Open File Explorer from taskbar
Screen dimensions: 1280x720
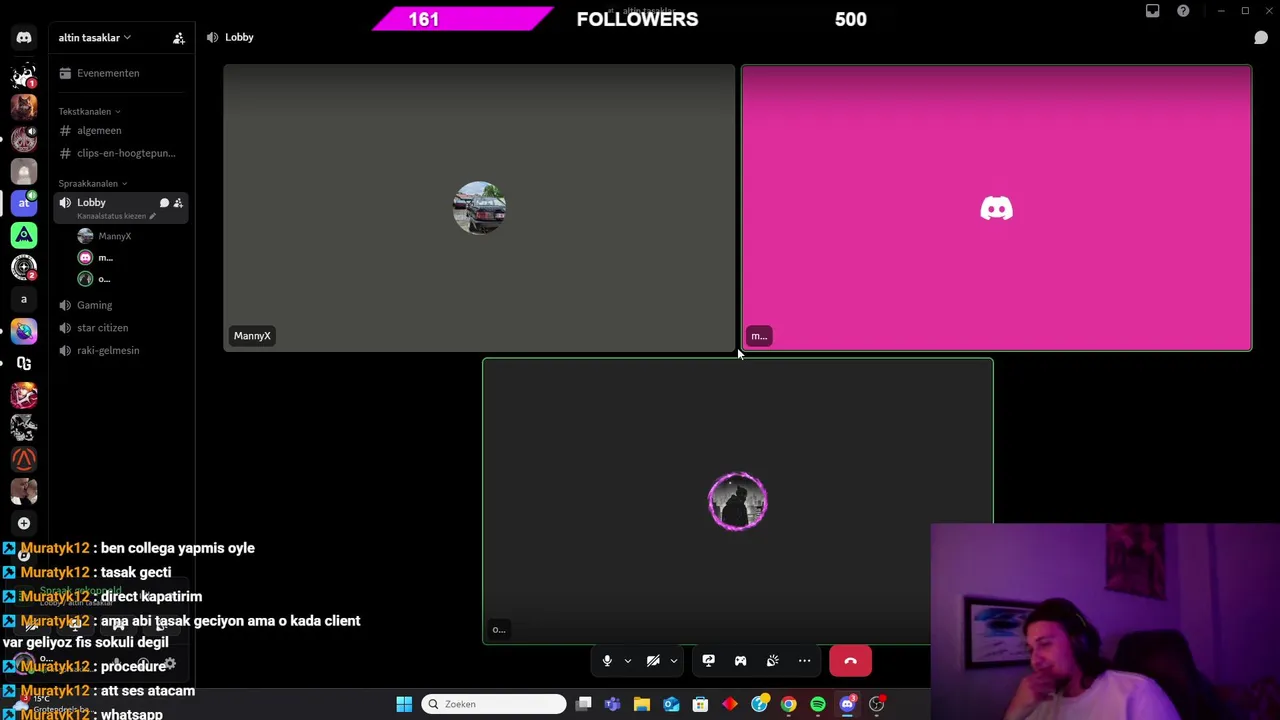click(x=642, y=704)
